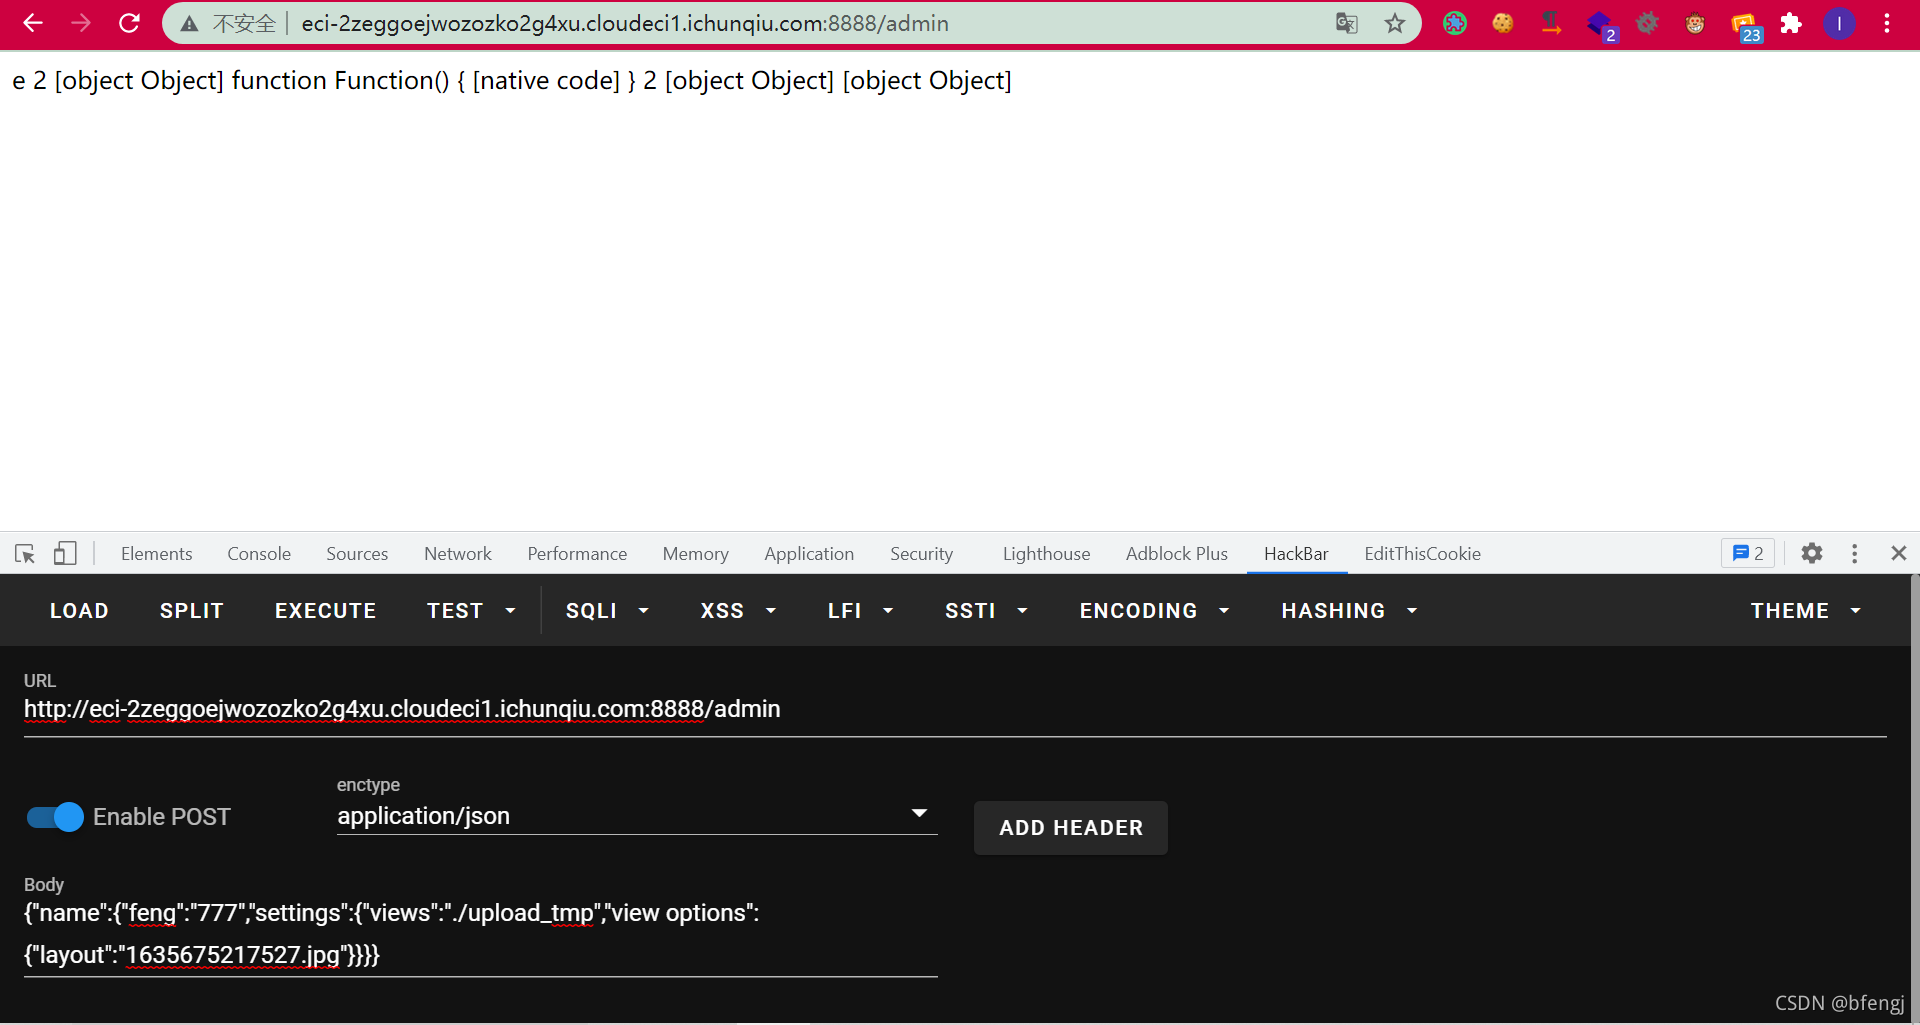1920x1025 pixels.
Task: Click the not-secure warning triangle icon
Action: [x=189, y=24]
